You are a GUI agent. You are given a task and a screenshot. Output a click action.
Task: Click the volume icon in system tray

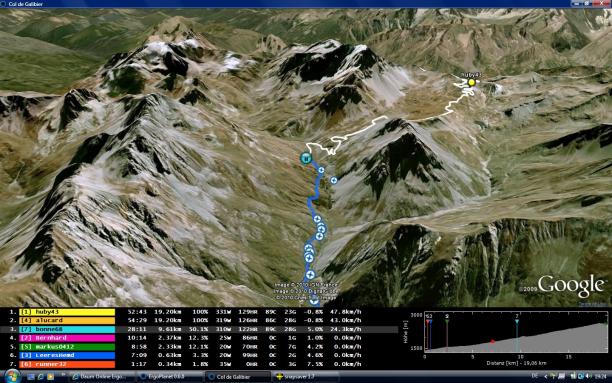coord(590,376)
